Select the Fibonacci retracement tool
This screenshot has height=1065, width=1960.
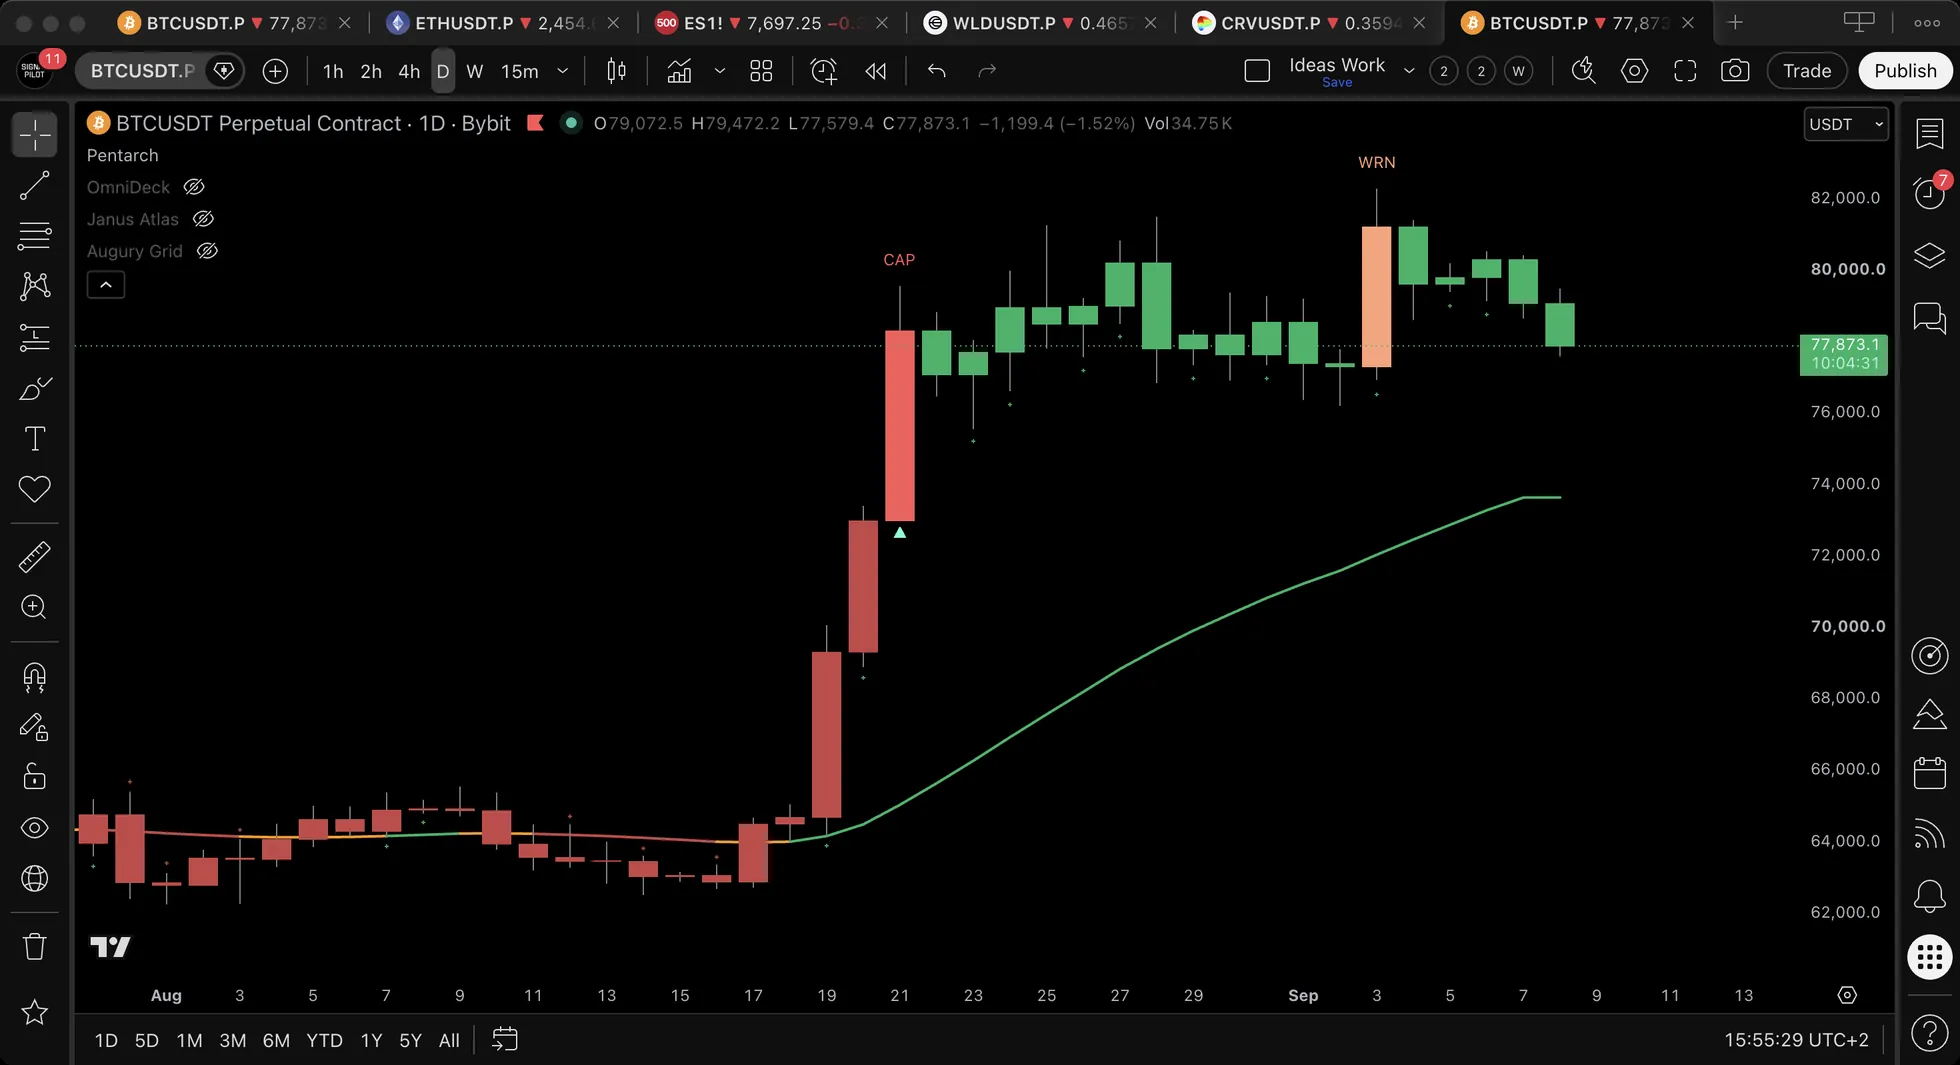(35, 236)
